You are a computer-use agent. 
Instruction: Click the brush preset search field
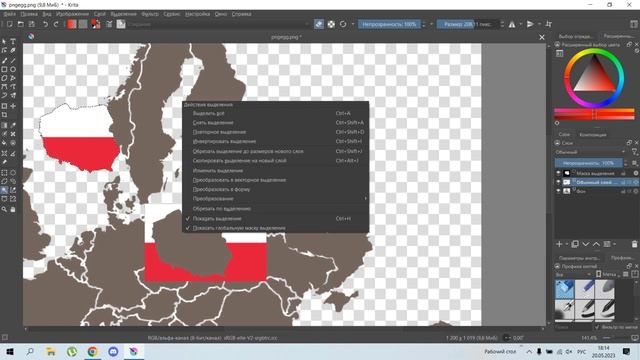[573, 327]
